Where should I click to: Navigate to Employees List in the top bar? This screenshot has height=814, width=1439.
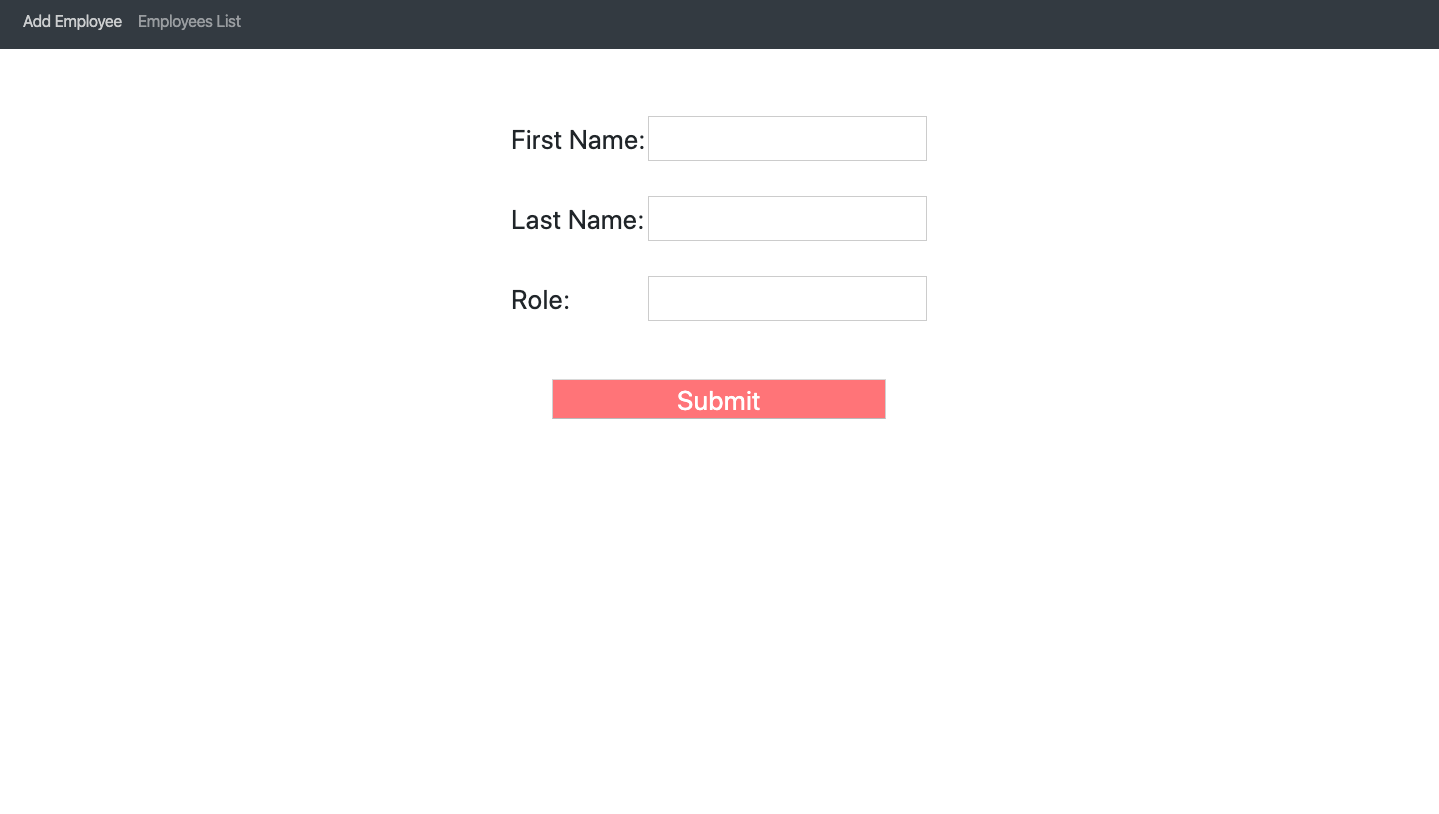189,21
